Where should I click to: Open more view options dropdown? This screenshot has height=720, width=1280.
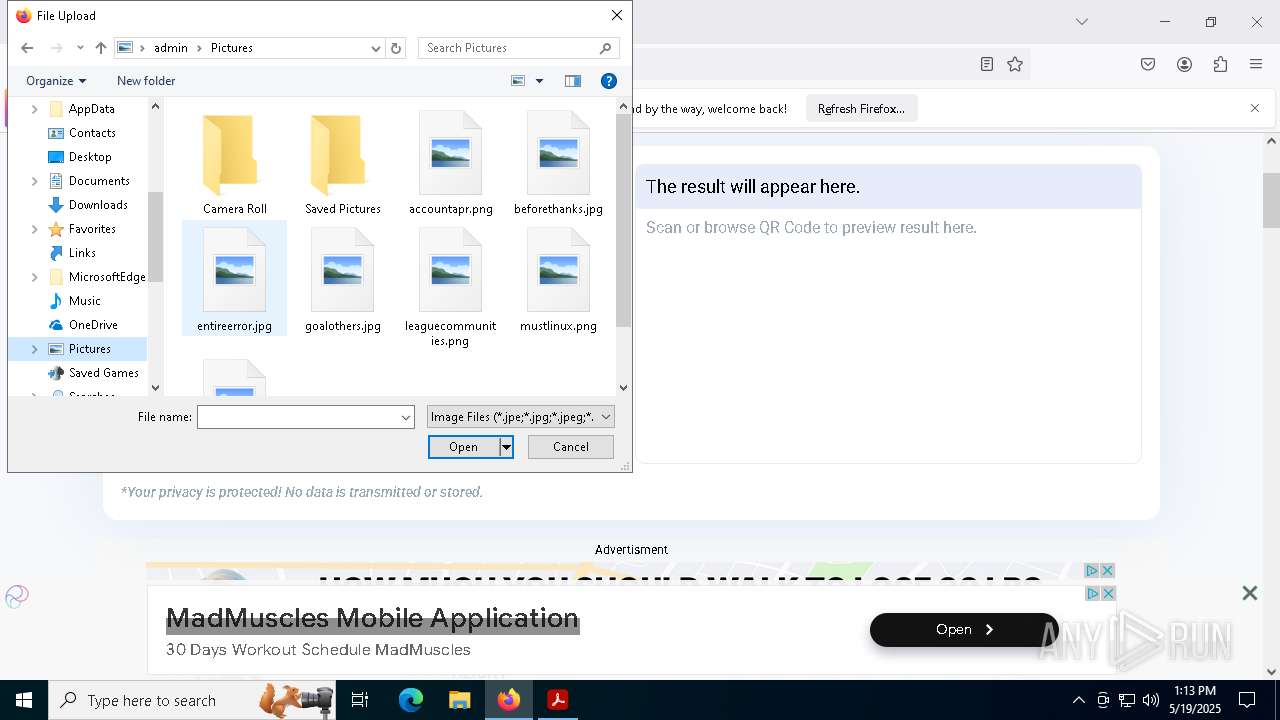point(539,81)
